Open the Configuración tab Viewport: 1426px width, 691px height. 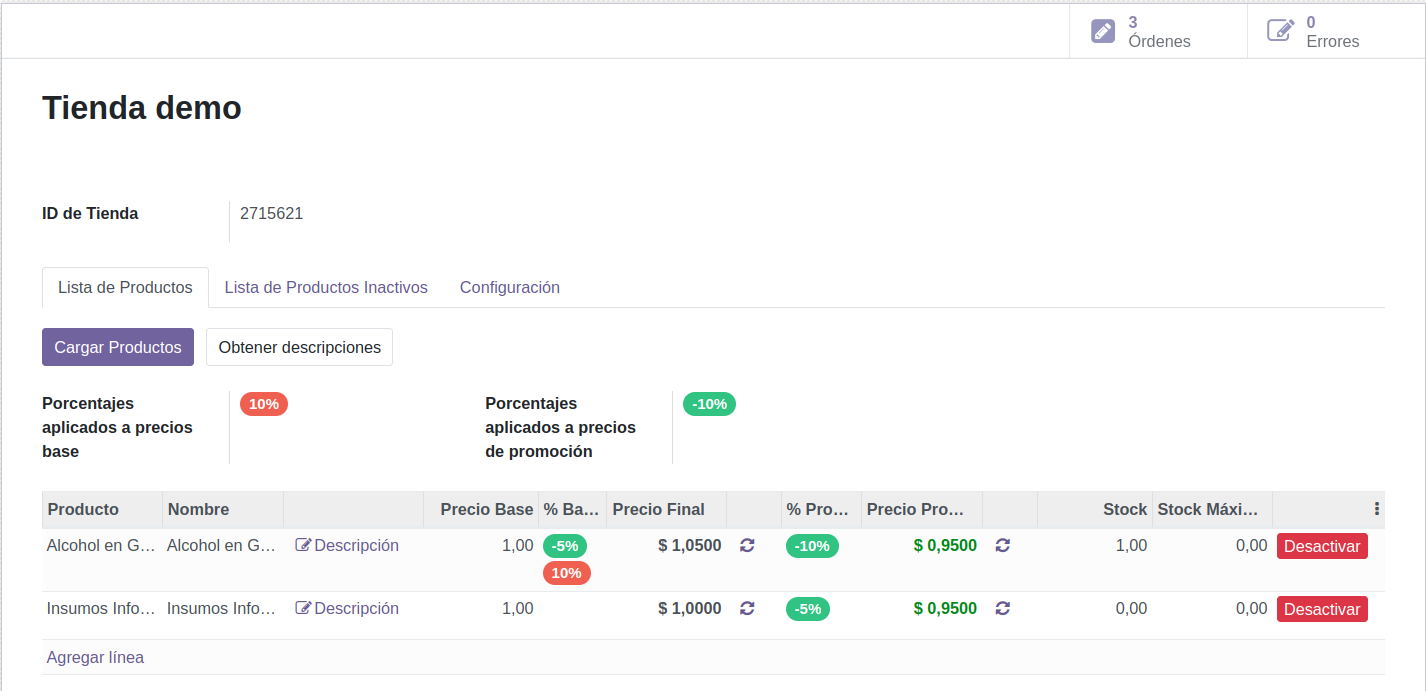click(x=509, y=287)
